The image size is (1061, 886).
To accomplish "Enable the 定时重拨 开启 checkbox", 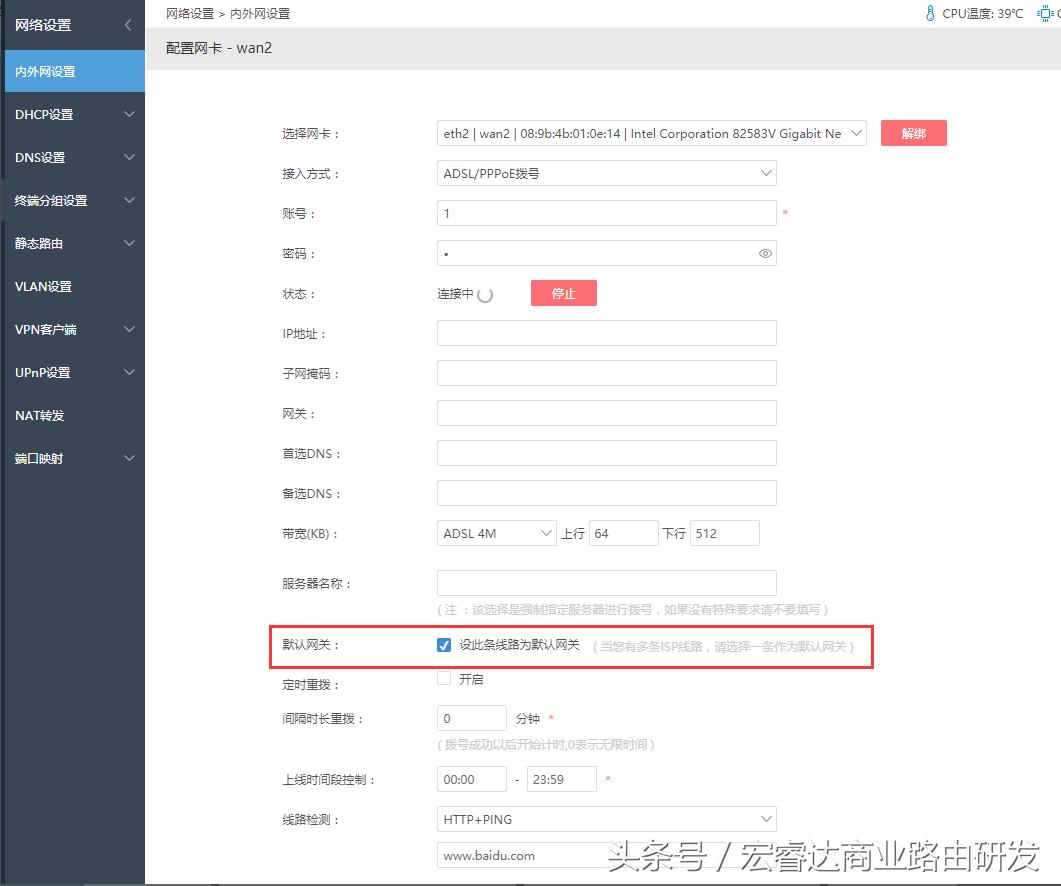I will (x=443, y=678).
